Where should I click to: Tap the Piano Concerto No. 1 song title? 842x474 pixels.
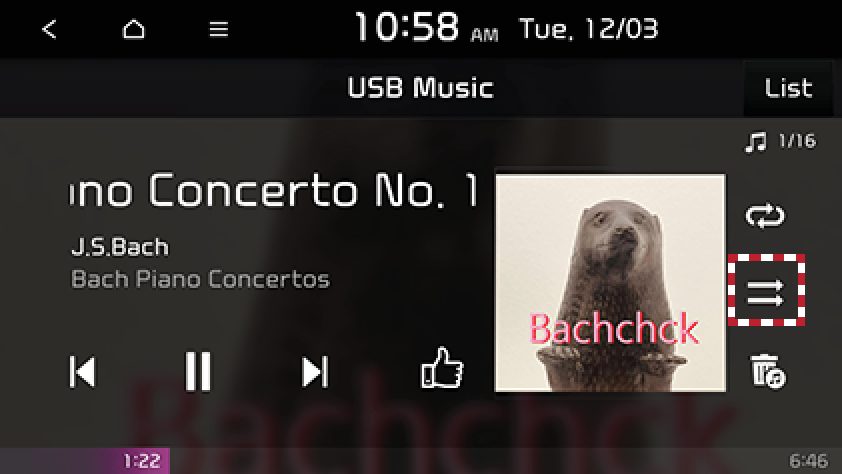[274, 190]
